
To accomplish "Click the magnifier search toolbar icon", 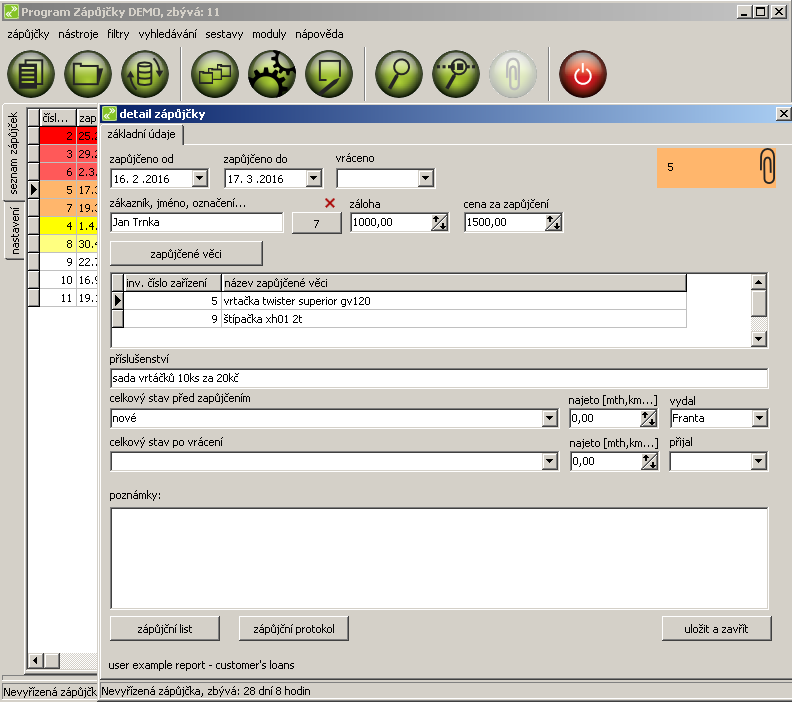I will (399, 74).
